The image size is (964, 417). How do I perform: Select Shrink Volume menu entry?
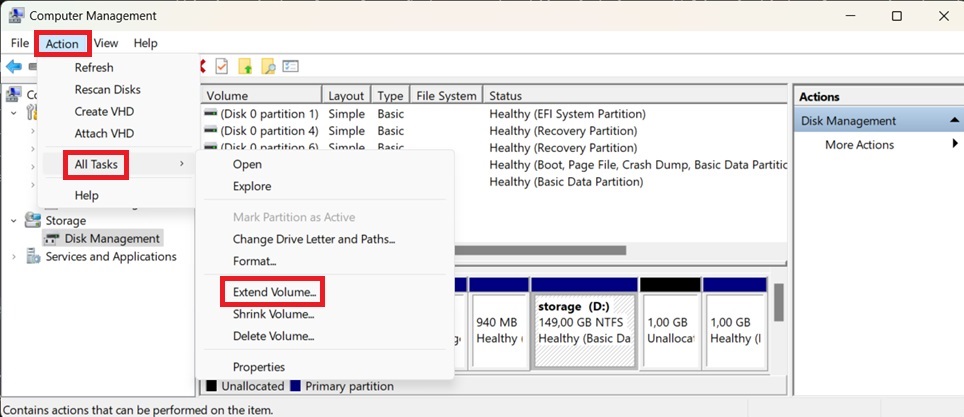pos(273,314)
